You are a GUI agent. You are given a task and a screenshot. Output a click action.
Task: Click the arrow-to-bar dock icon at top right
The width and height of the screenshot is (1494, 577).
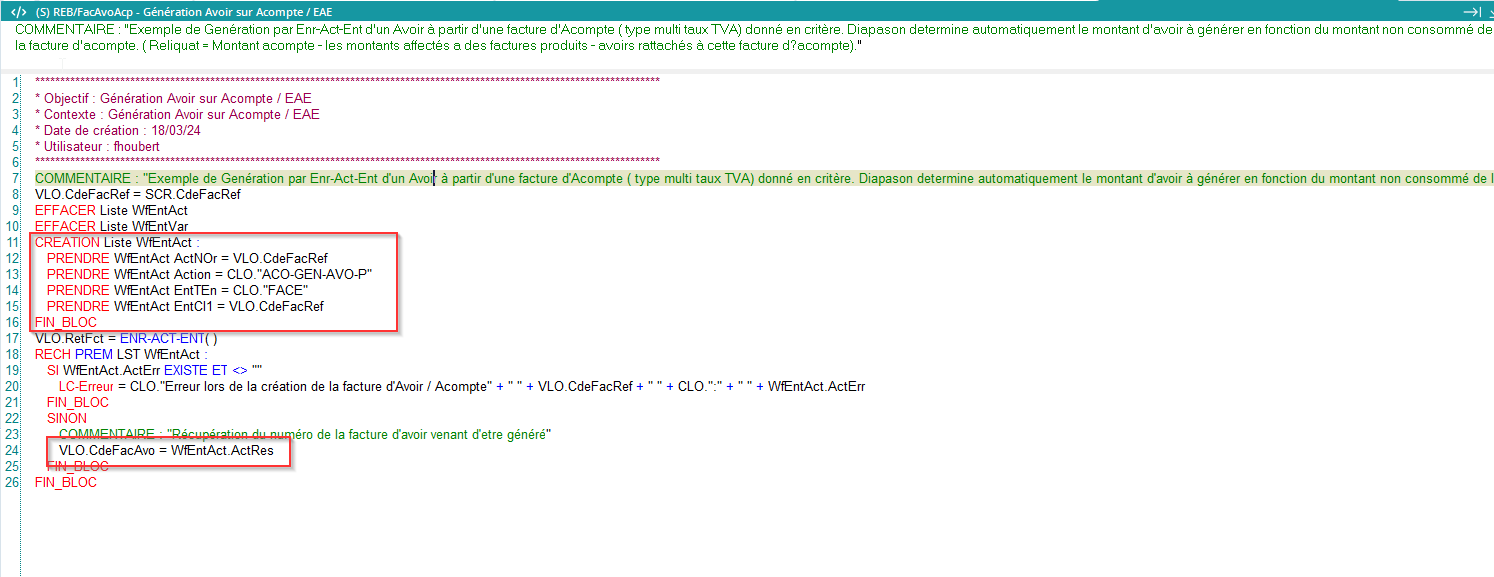(x=1471, y=11)
